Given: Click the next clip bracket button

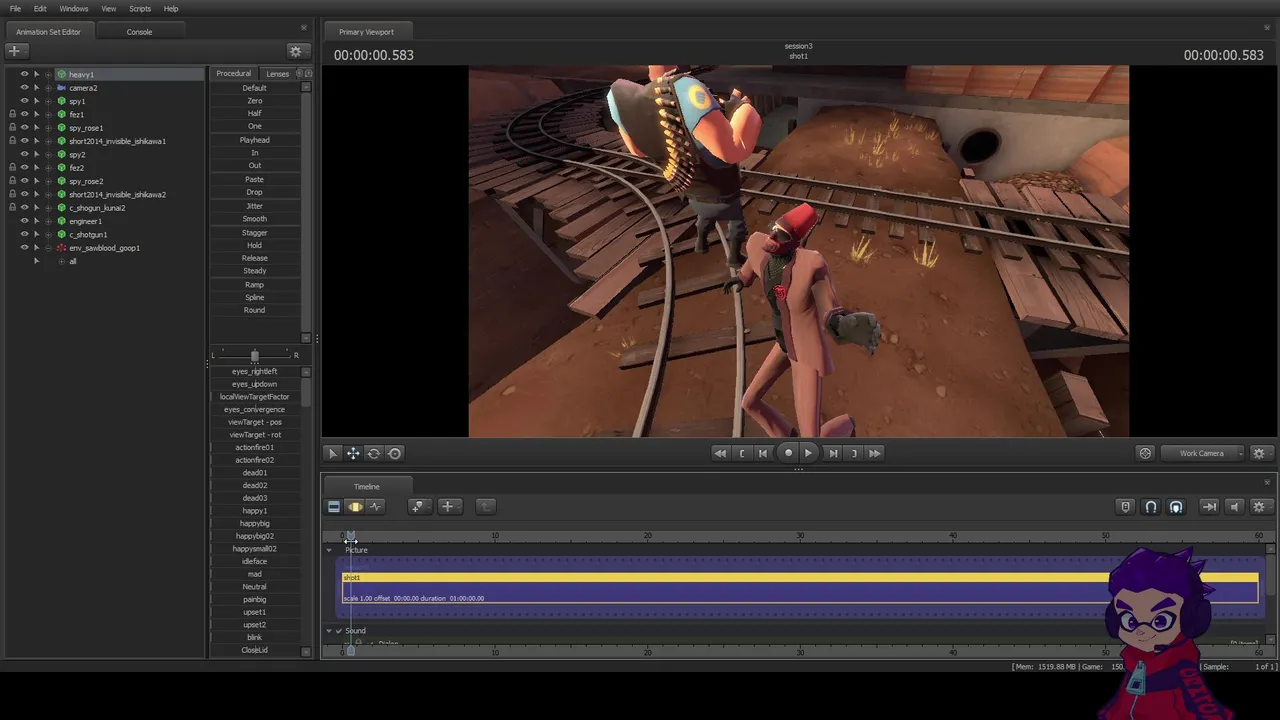Looking at the screenshot, I should 854,453.
